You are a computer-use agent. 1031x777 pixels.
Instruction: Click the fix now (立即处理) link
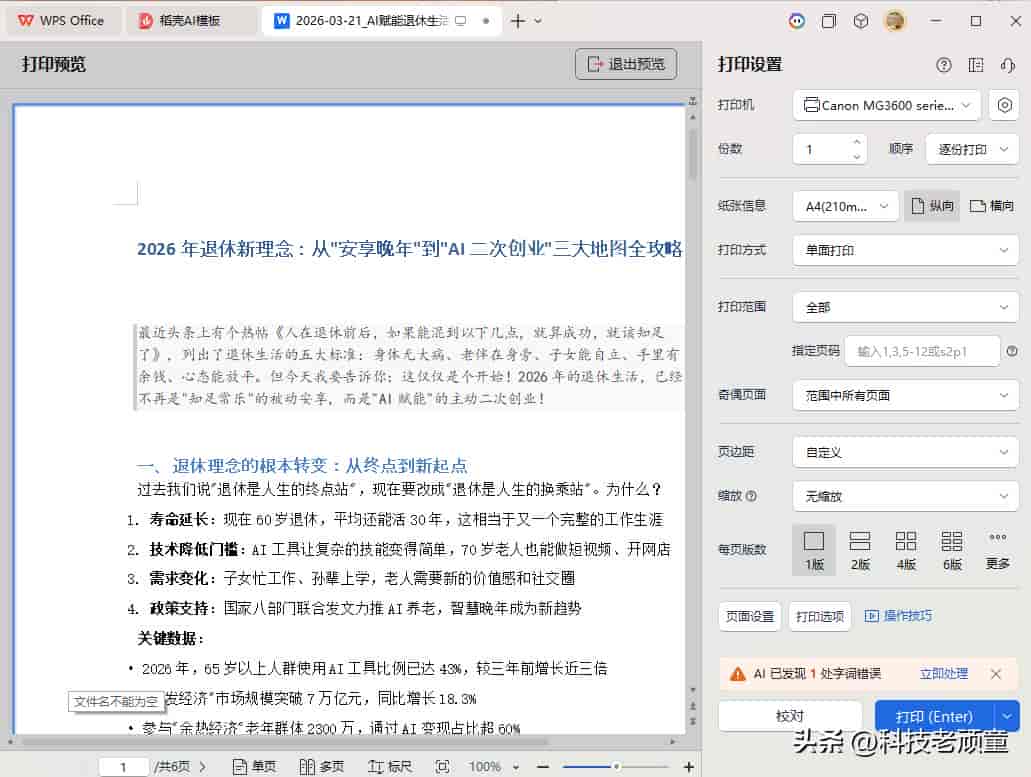click(x=944, y=674)
